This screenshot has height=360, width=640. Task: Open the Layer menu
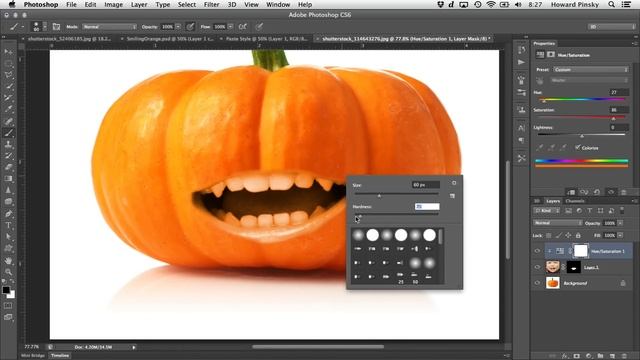coord(139,4)
